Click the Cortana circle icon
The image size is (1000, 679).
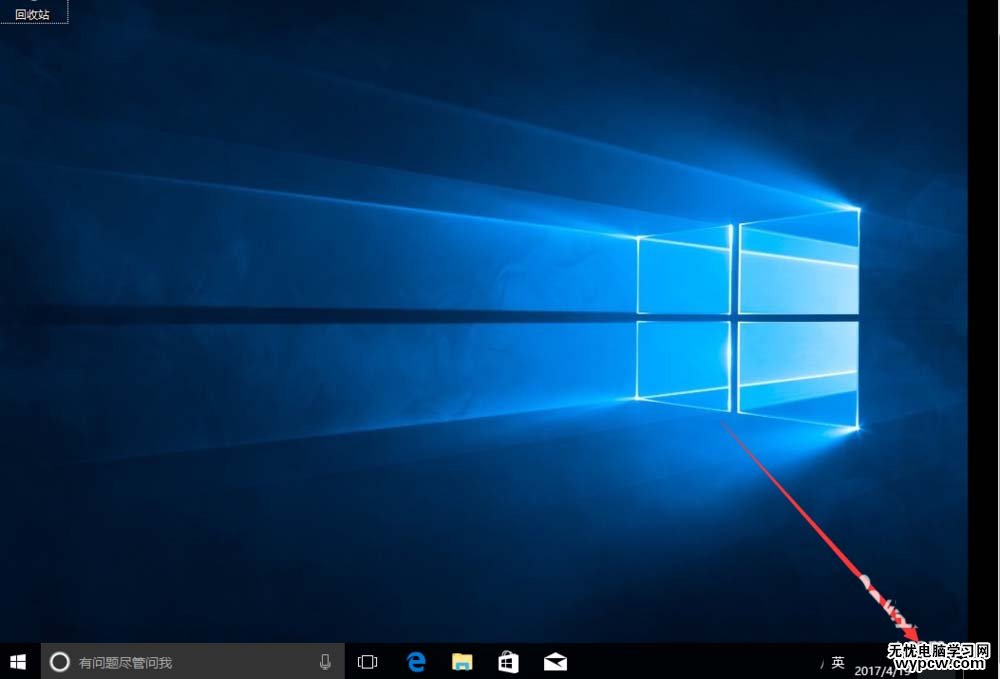click(59, 662)
